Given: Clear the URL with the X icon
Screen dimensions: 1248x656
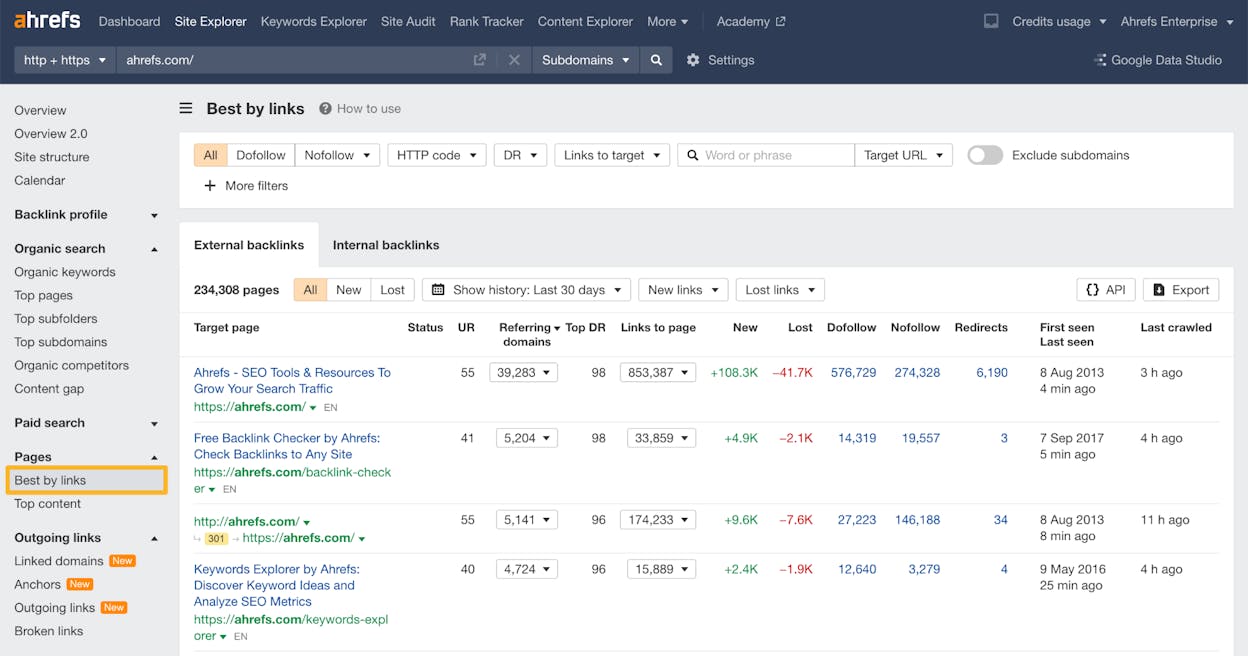Looking at the screenshot, I should tap(514, 60).
